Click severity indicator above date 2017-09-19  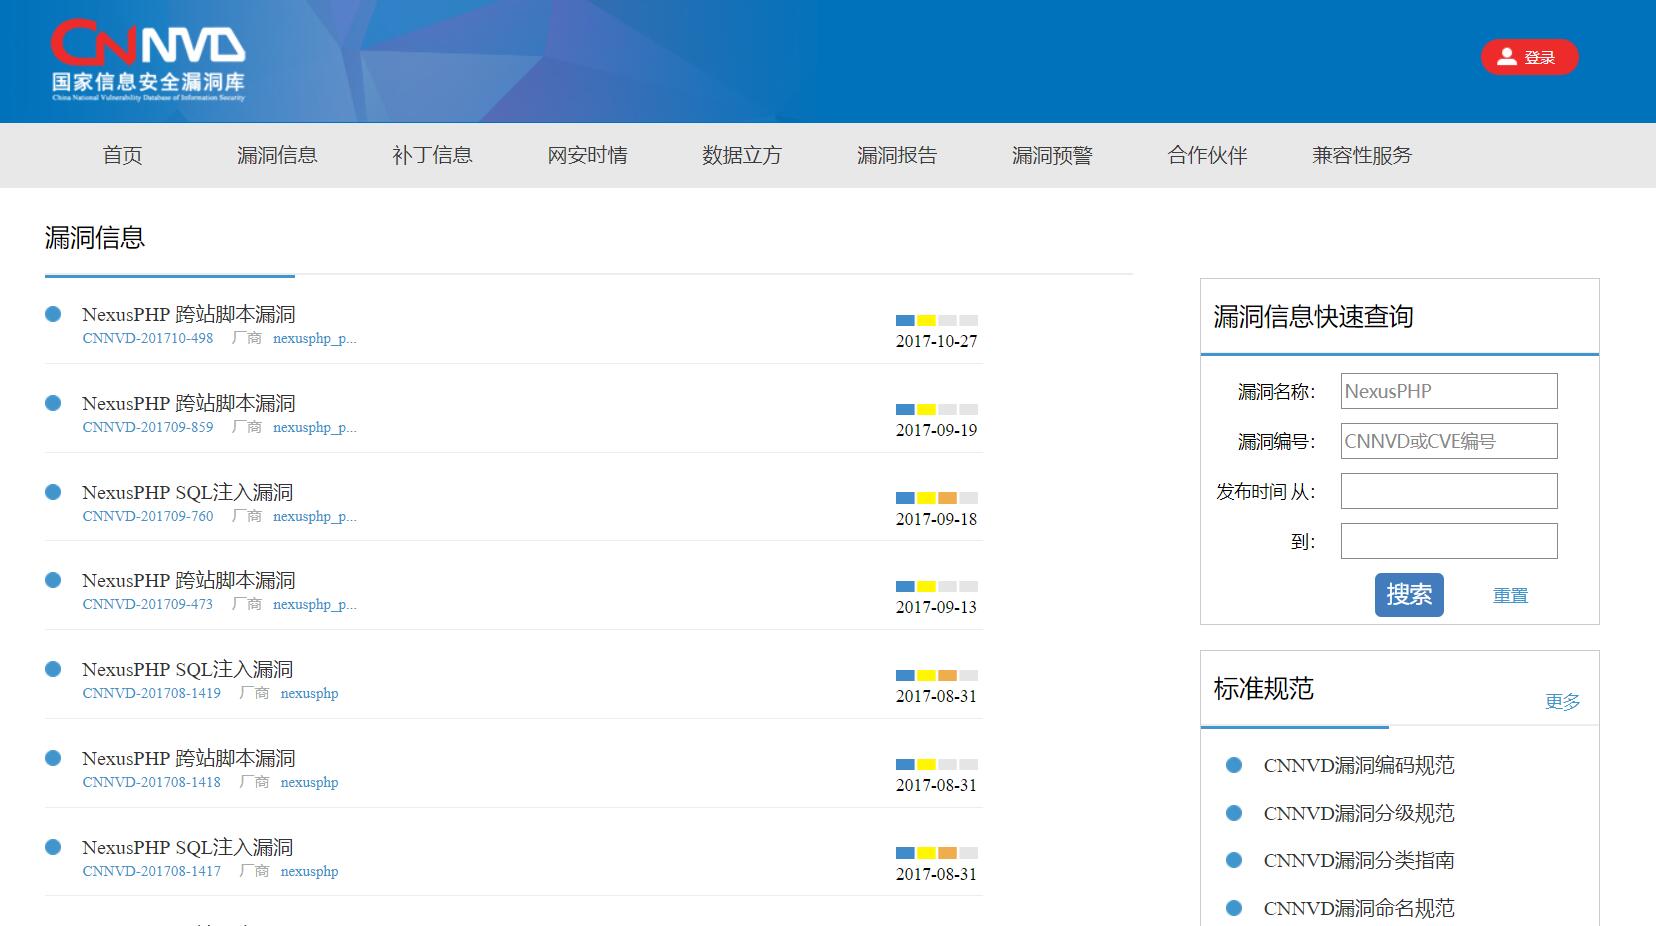(937, 409)
